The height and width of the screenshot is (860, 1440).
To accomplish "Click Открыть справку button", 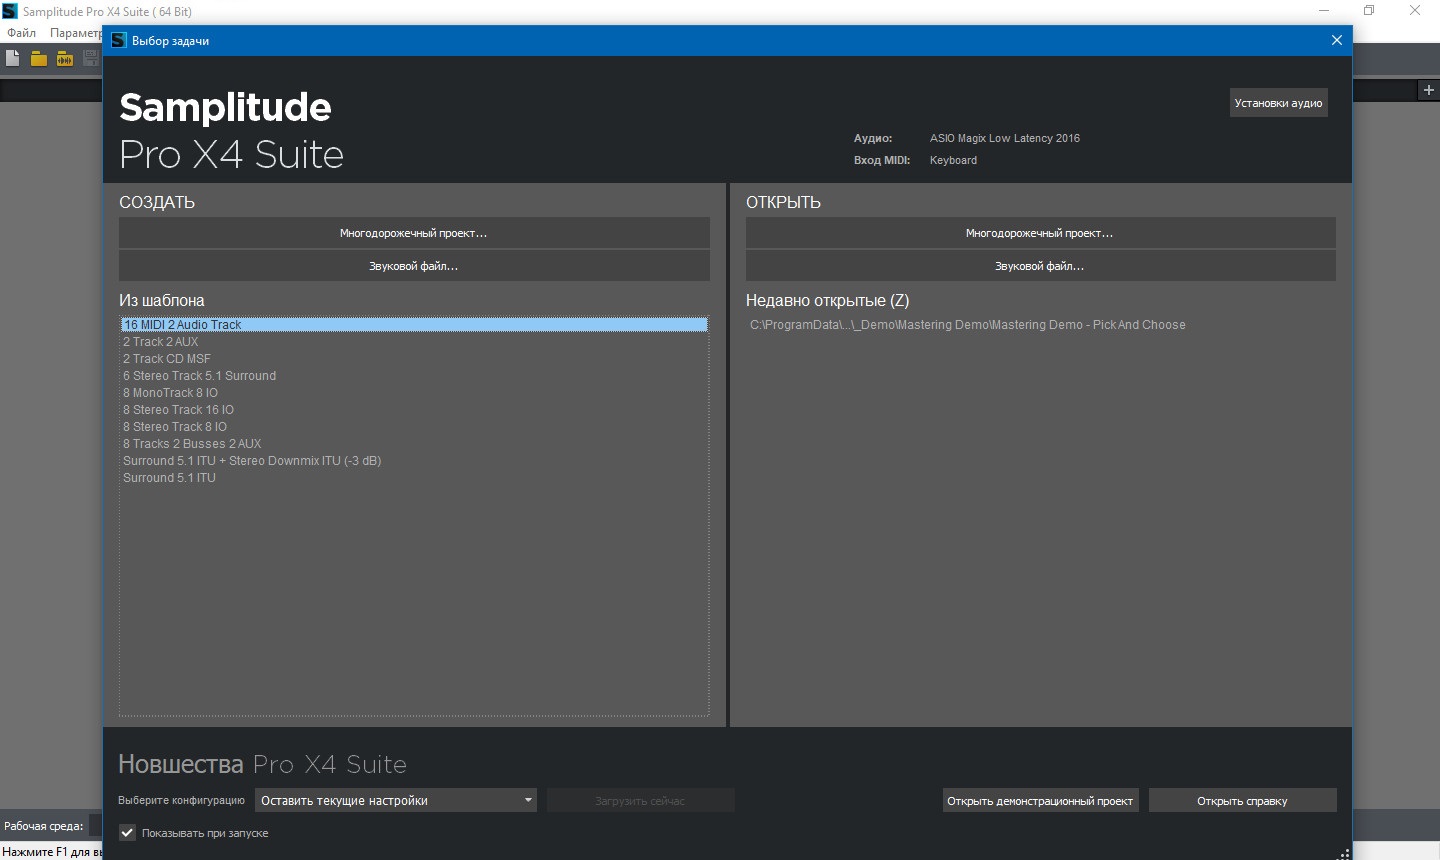I will (x=1242, y=801).
